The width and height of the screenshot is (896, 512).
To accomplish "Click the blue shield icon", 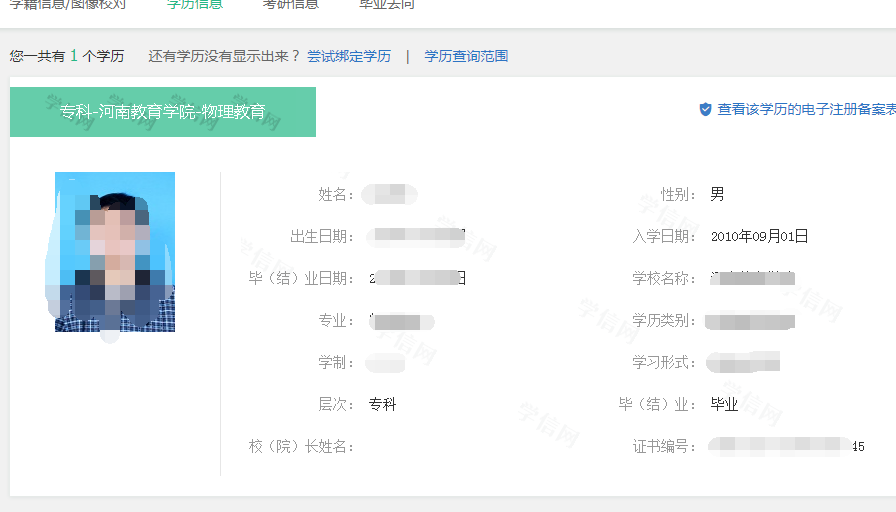I will coord(705,109).
